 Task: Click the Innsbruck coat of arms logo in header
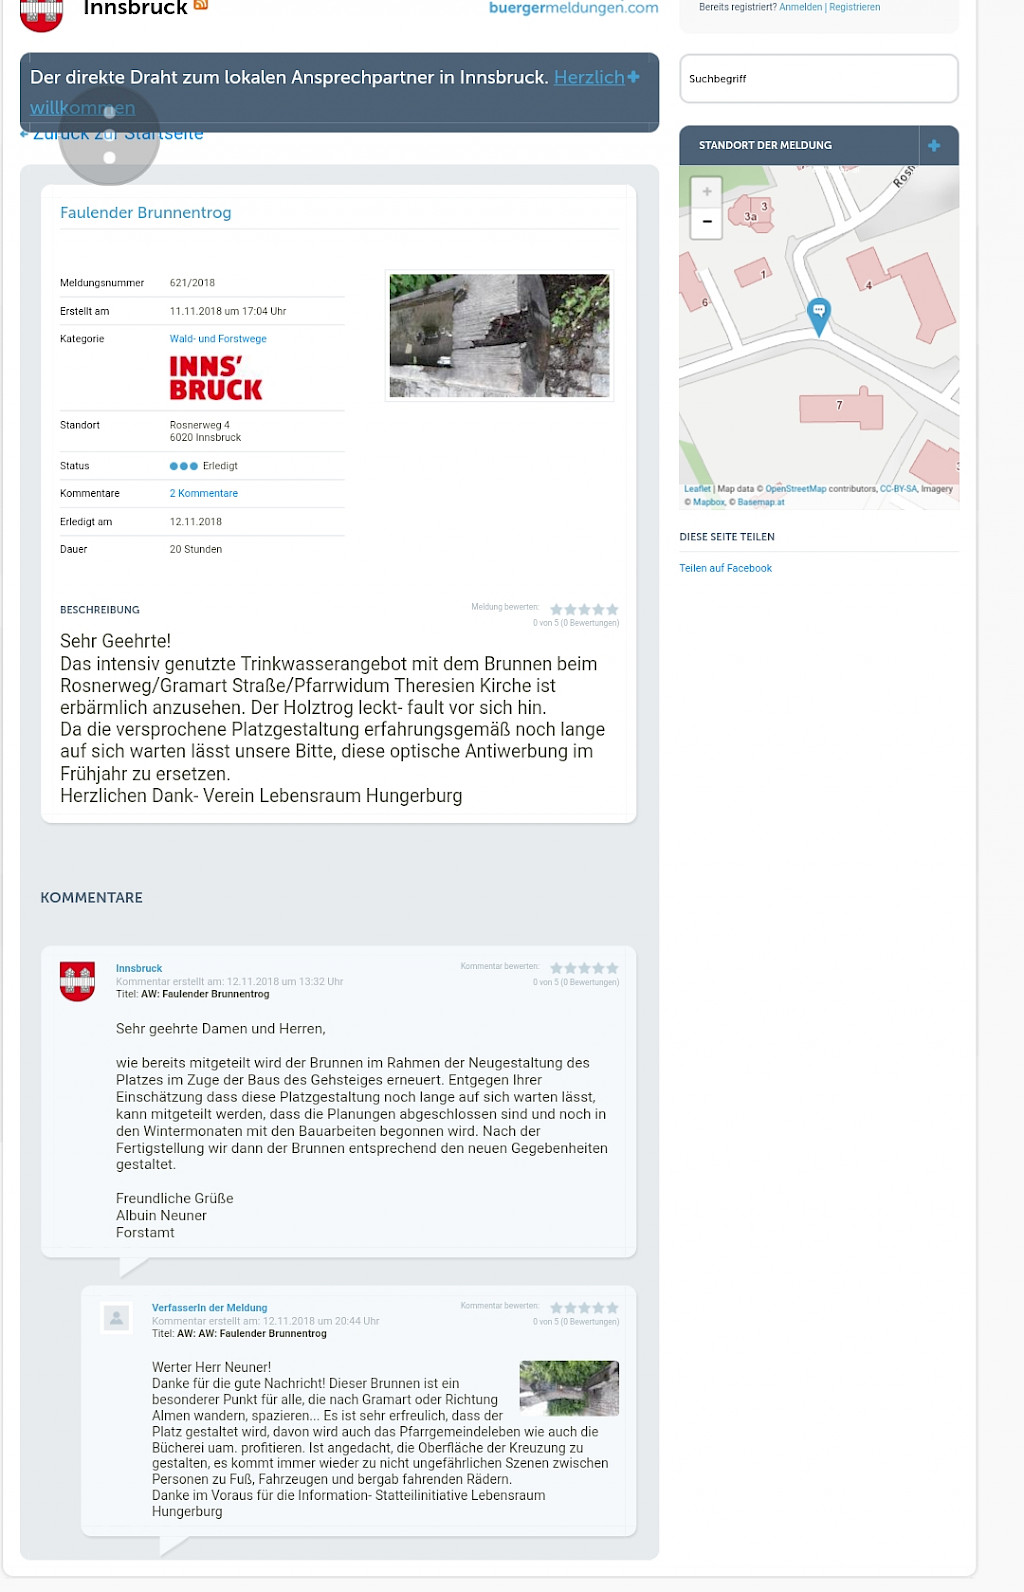[41, 14]
